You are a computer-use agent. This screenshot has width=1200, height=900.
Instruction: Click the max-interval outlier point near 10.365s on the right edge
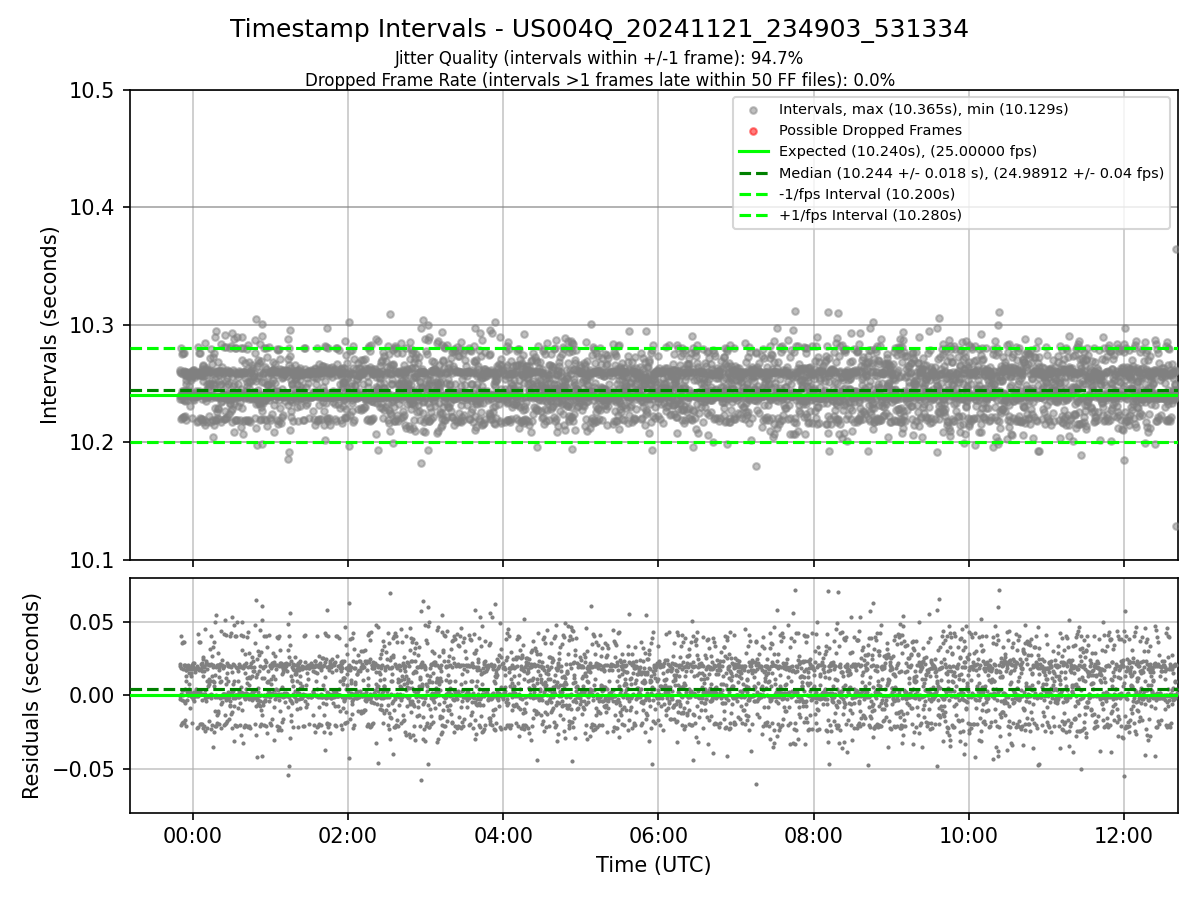click(x=1176, y=249)
